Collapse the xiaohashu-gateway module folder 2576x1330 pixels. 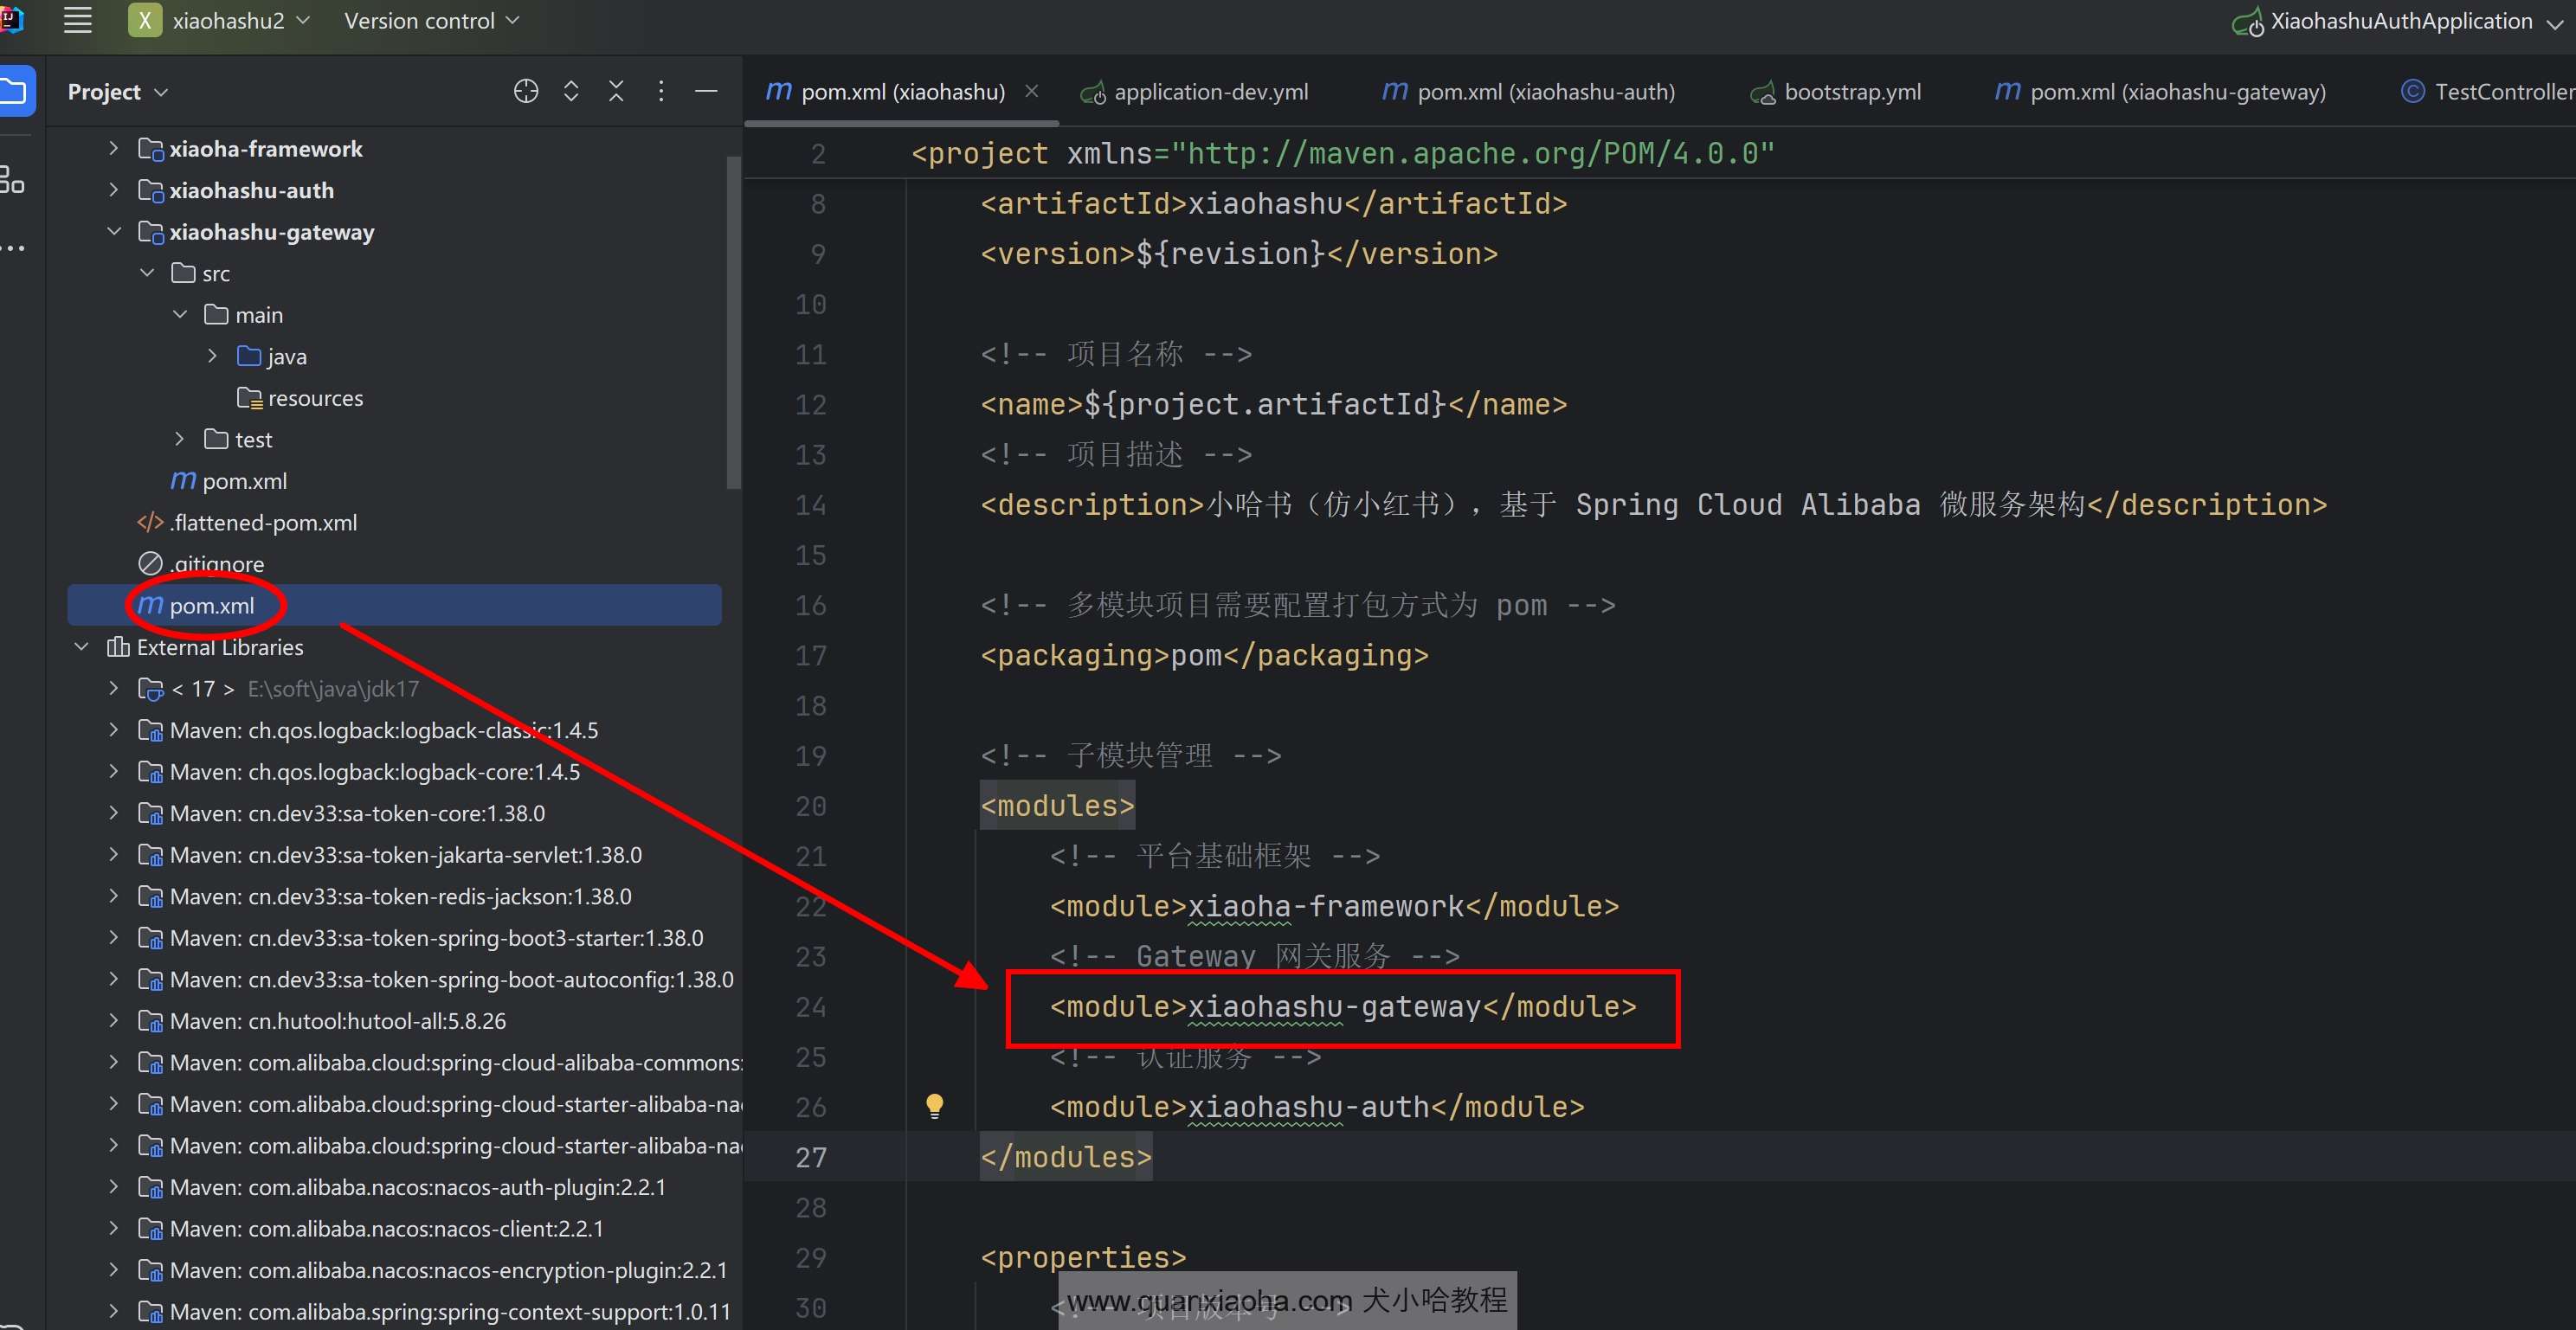pyautogui.click(x=113, y=232)
